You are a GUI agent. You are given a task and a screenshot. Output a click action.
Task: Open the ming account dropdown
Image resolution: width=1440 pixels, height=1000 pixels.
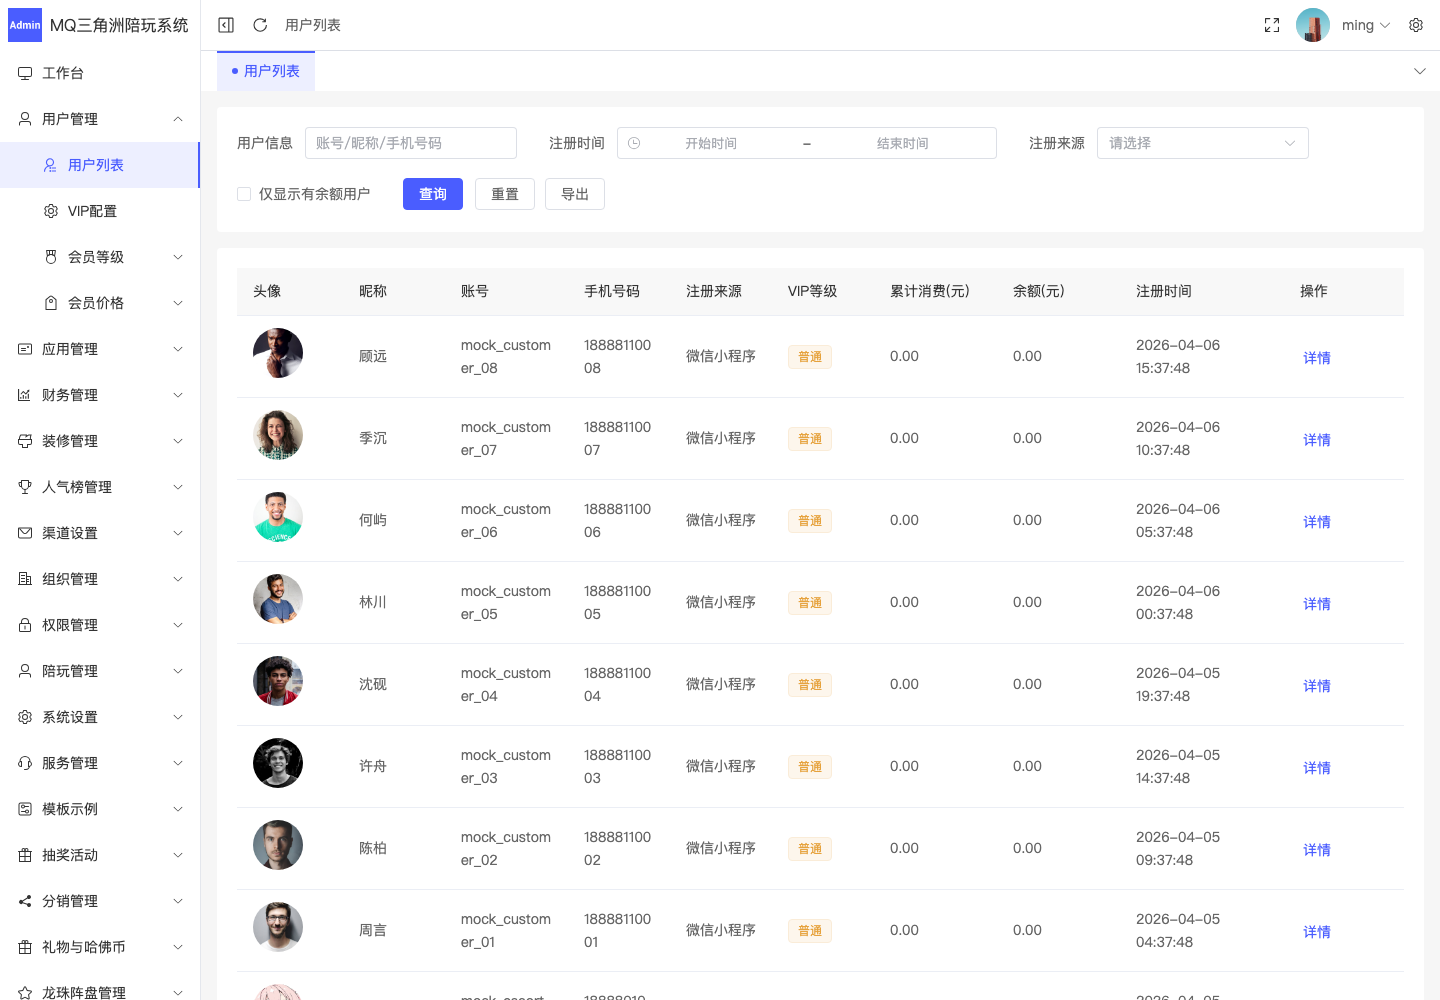(x=1366, y=25)
